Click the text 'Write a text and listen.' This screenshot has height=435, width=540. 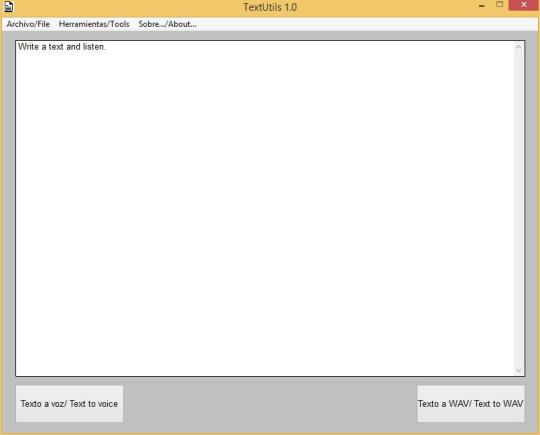coord(62,46)
